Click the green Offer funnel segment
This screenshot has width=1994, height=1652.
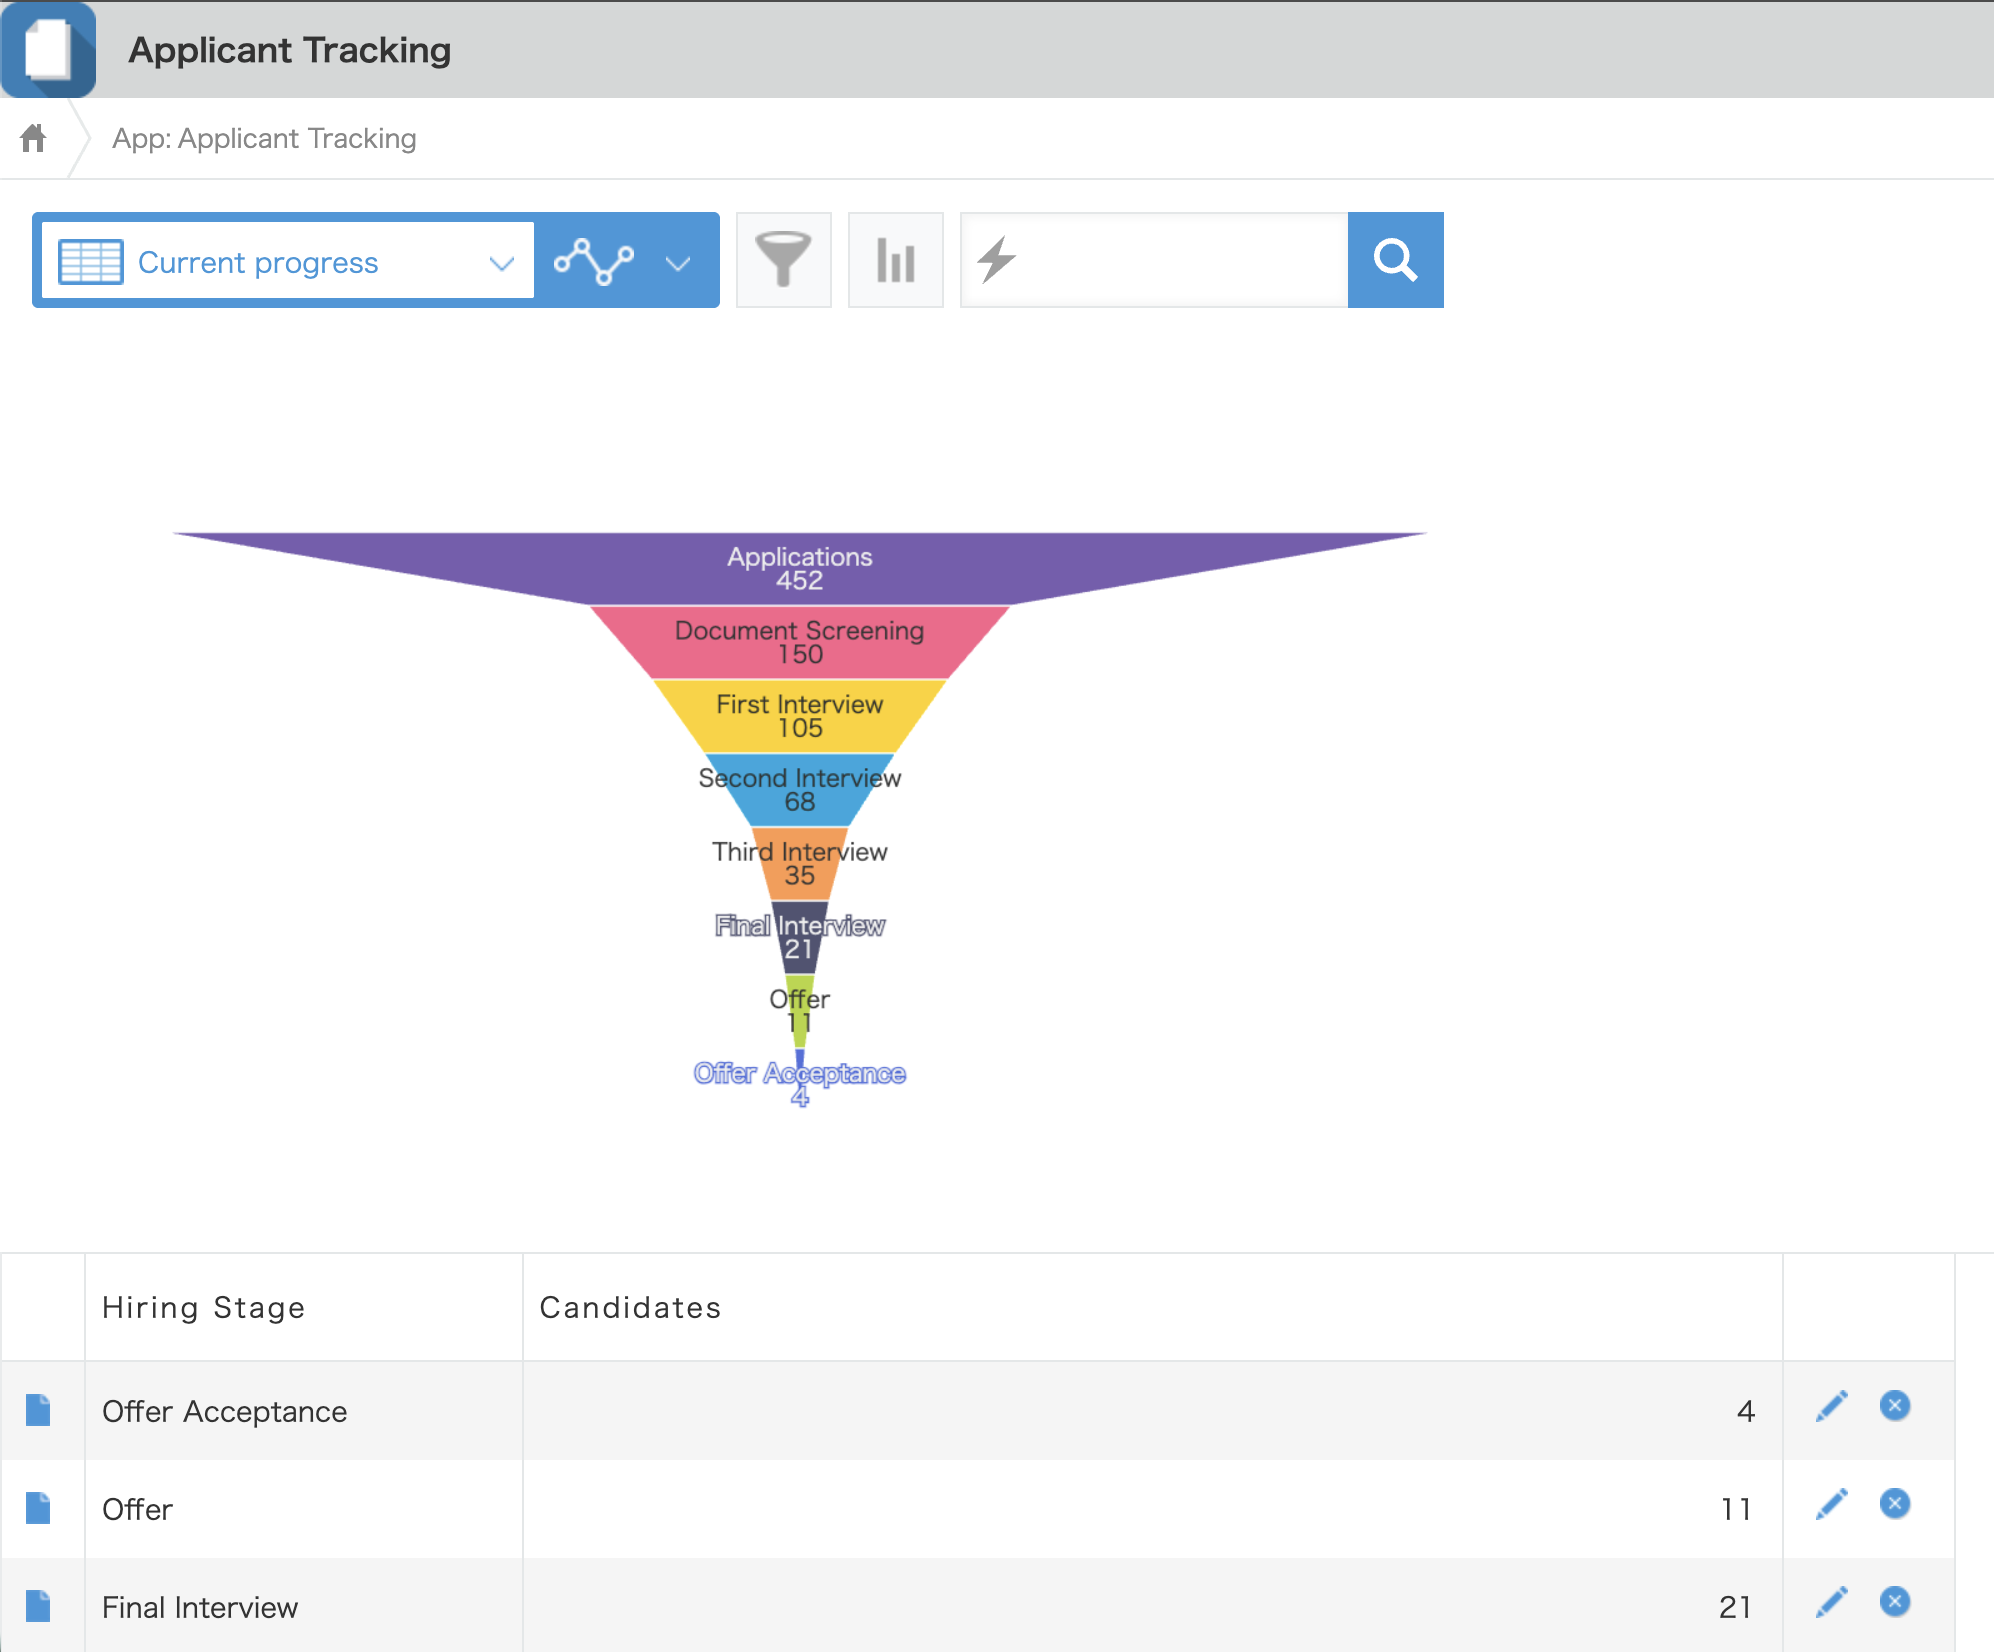click(800, 1012)
